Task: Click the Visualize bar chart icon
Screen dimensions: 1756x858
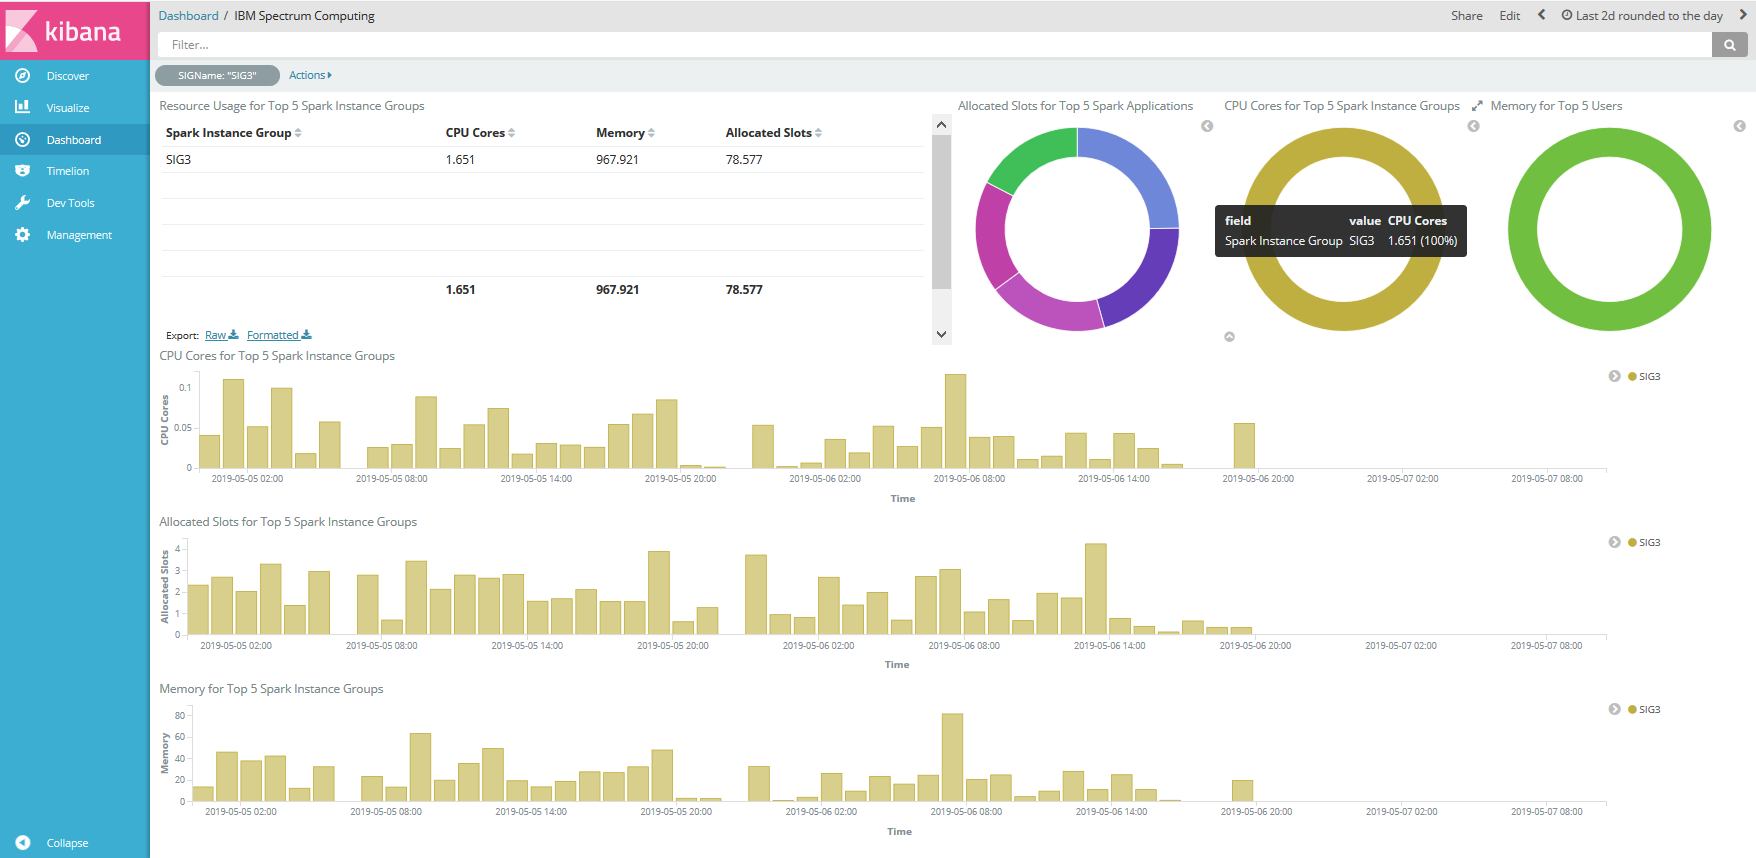Action: point(22,107)
